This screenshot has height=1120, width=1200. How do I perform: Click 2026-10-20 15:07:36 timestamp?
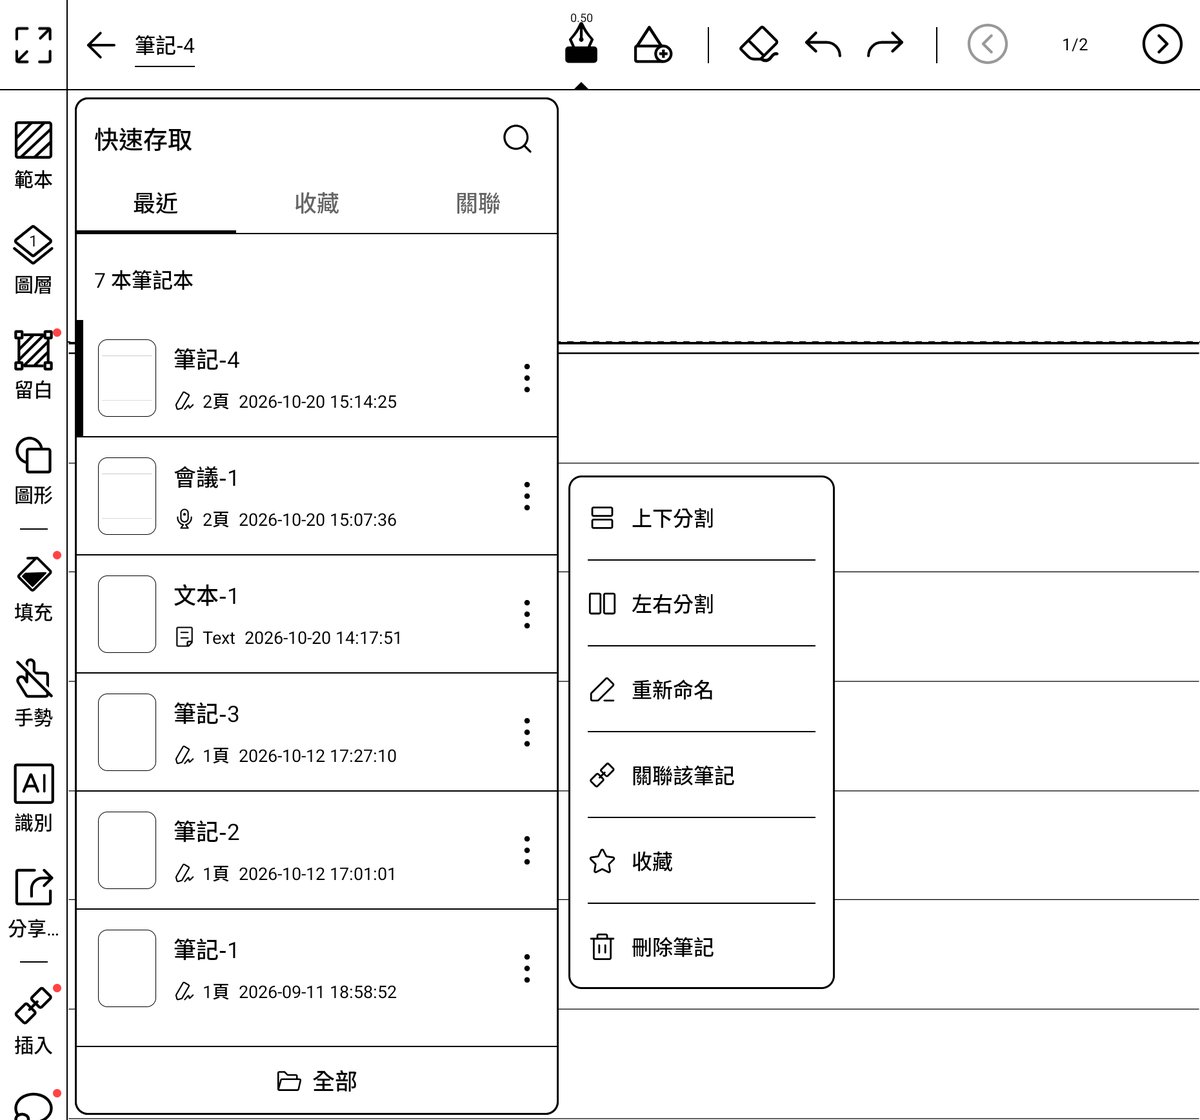[x=318, y=520]
